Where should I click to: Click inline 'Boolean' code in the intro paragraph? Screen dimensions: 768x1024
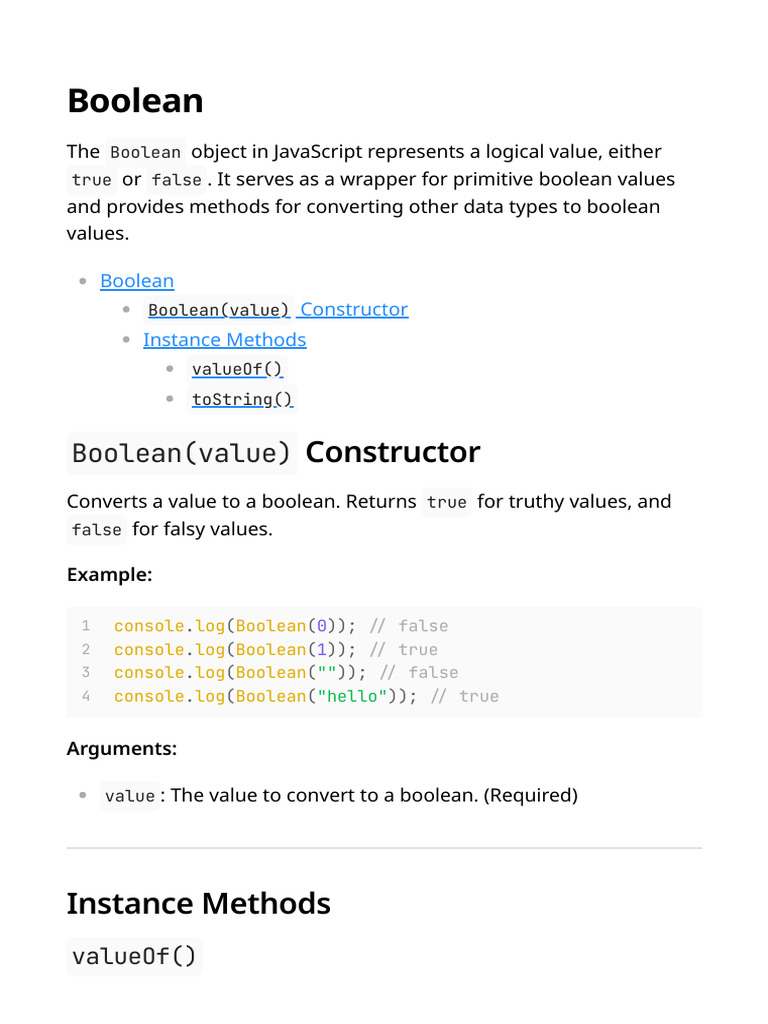tap(145, 153)
